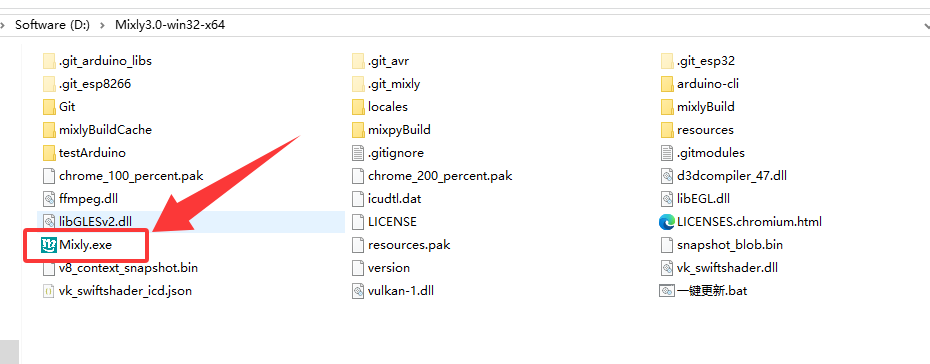Click Mixly3.0-win32-x64 in the breadcrumb path
The height and width of the screenshot is (364, 930).
170,25
